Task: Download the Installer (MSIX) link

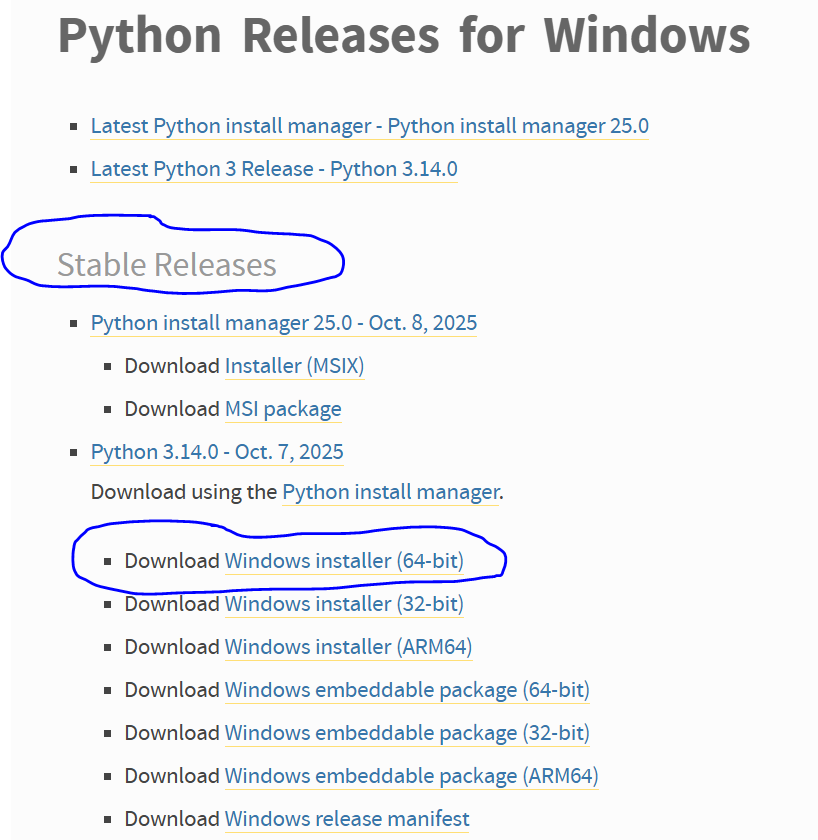Action: click(294, 366)
